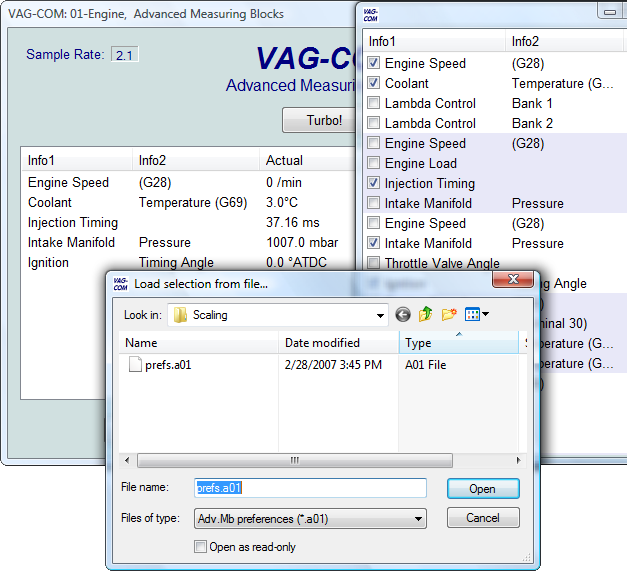Check third Engine Speed (G28) checkbox

373,223
